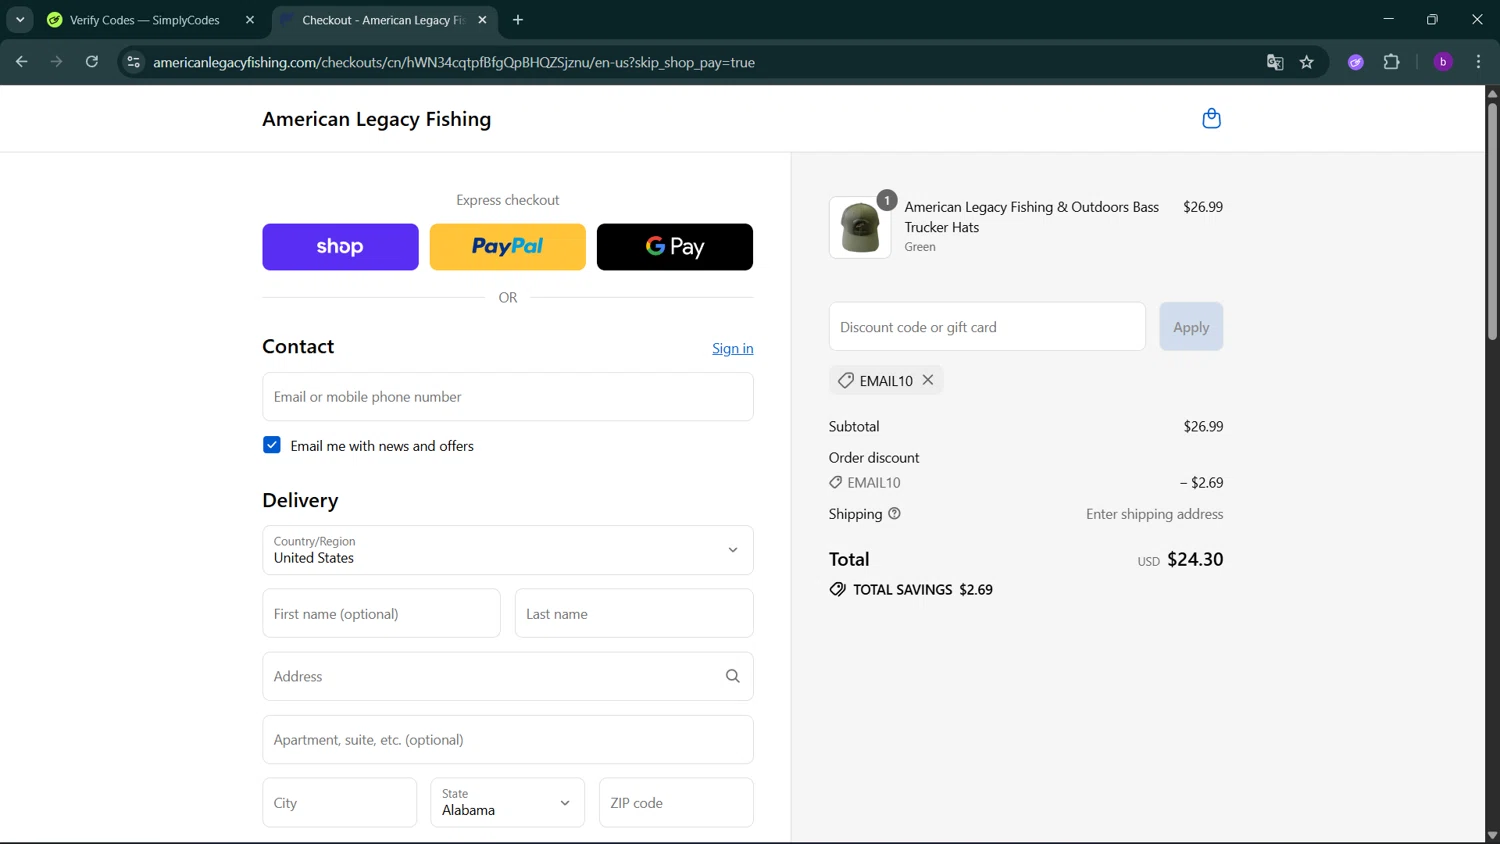The width and height of the screenshot is (1500, 844).
Task: Open the purple extension icon in toolbar
Action: click(x=1356, y=62)
